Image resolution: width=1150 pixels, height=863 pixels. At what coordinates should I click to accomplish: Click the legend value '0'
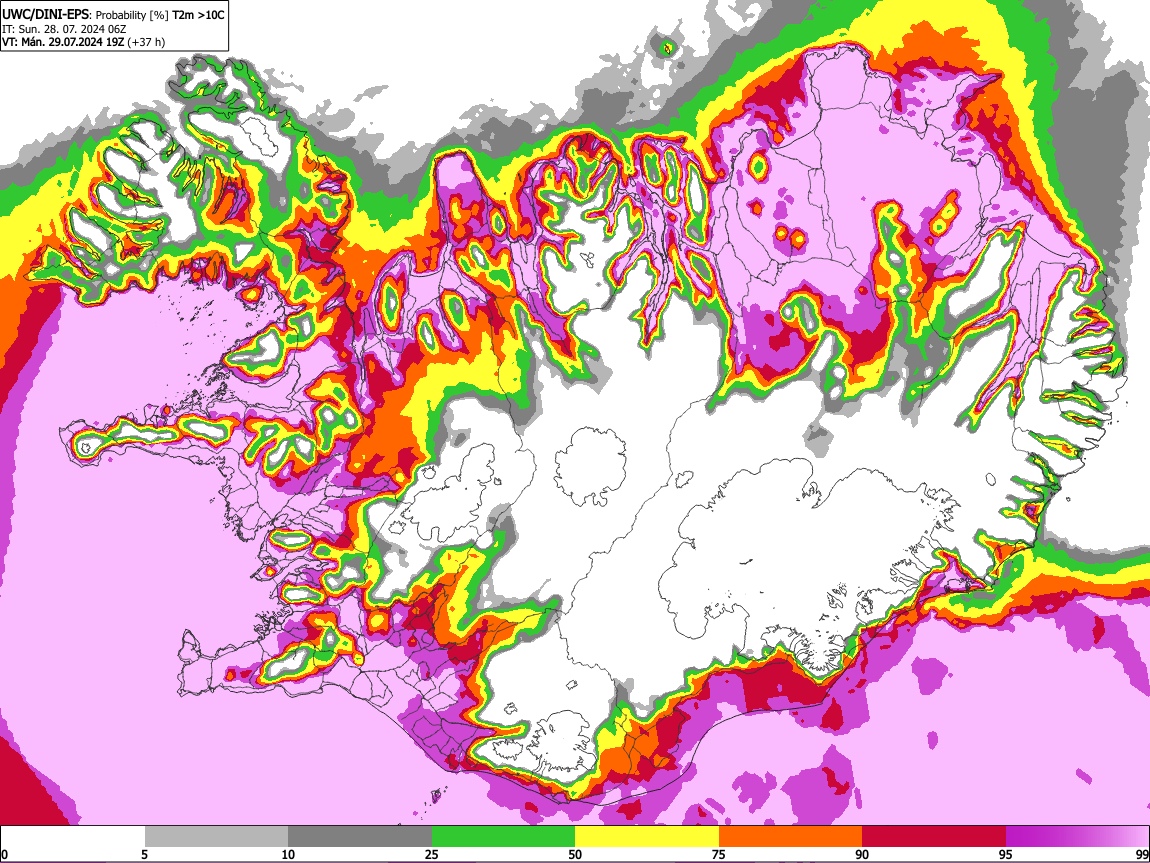click(4, 855)
